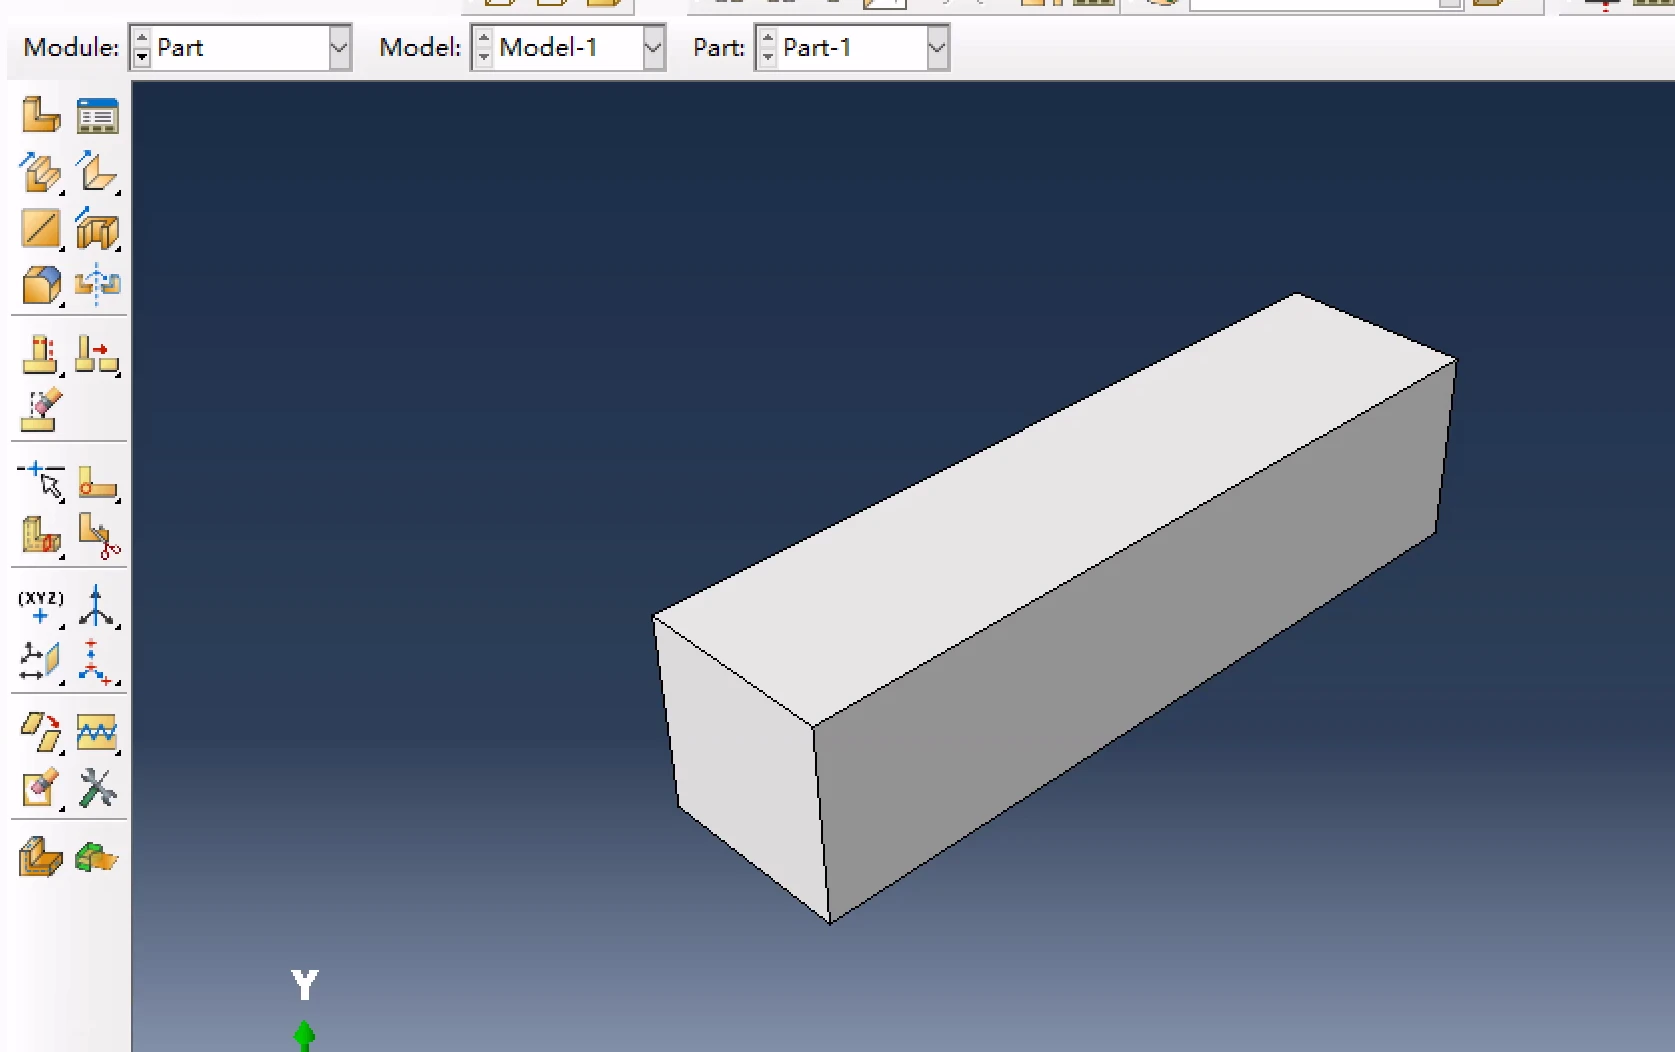Open the Part dropdown arrow
The height and width of the screenshot is (1052, 1675).
pyautogui.click(x=938, y=48)
